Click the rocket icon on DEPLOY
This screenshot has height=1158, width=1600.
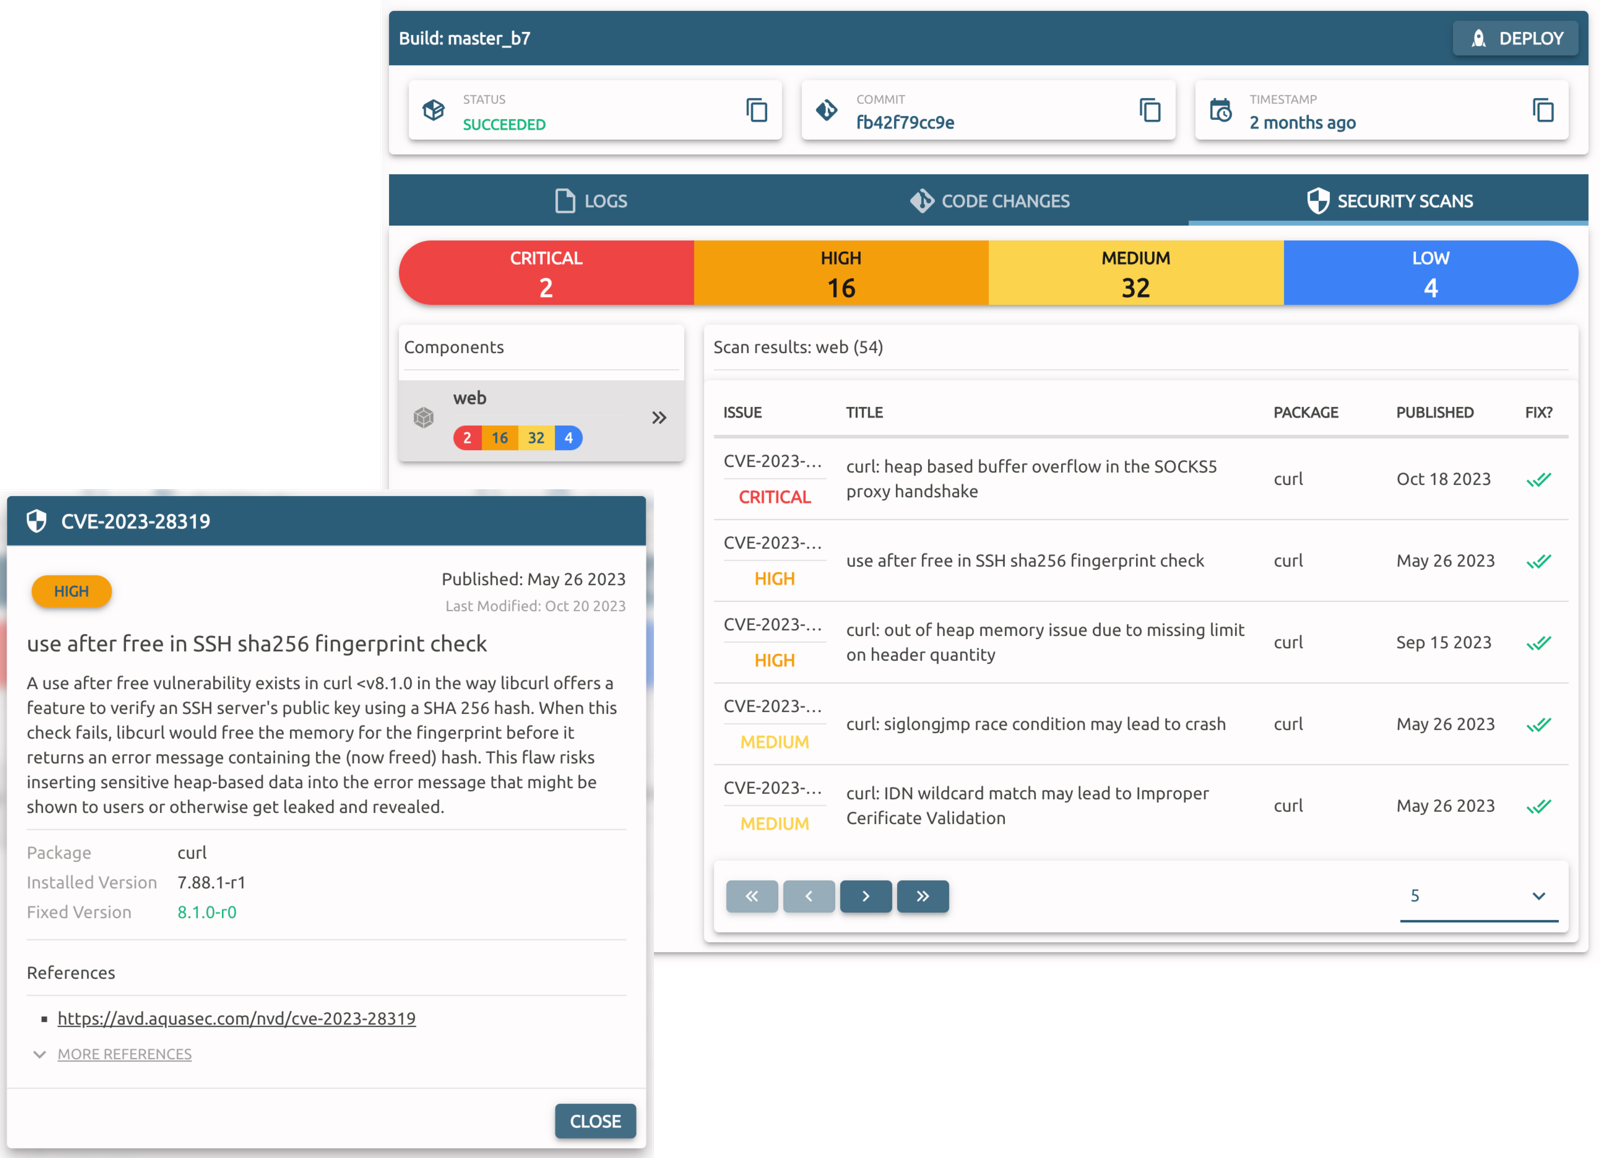(x=1478, y=39)
